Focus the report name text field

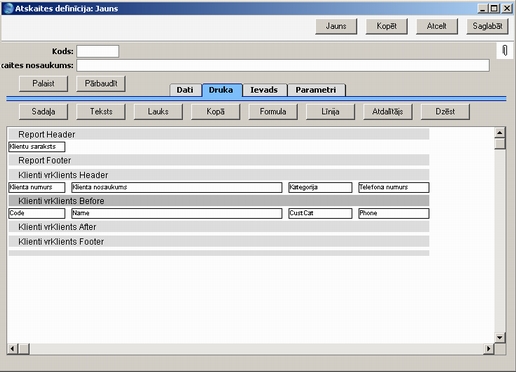point(283,65)
